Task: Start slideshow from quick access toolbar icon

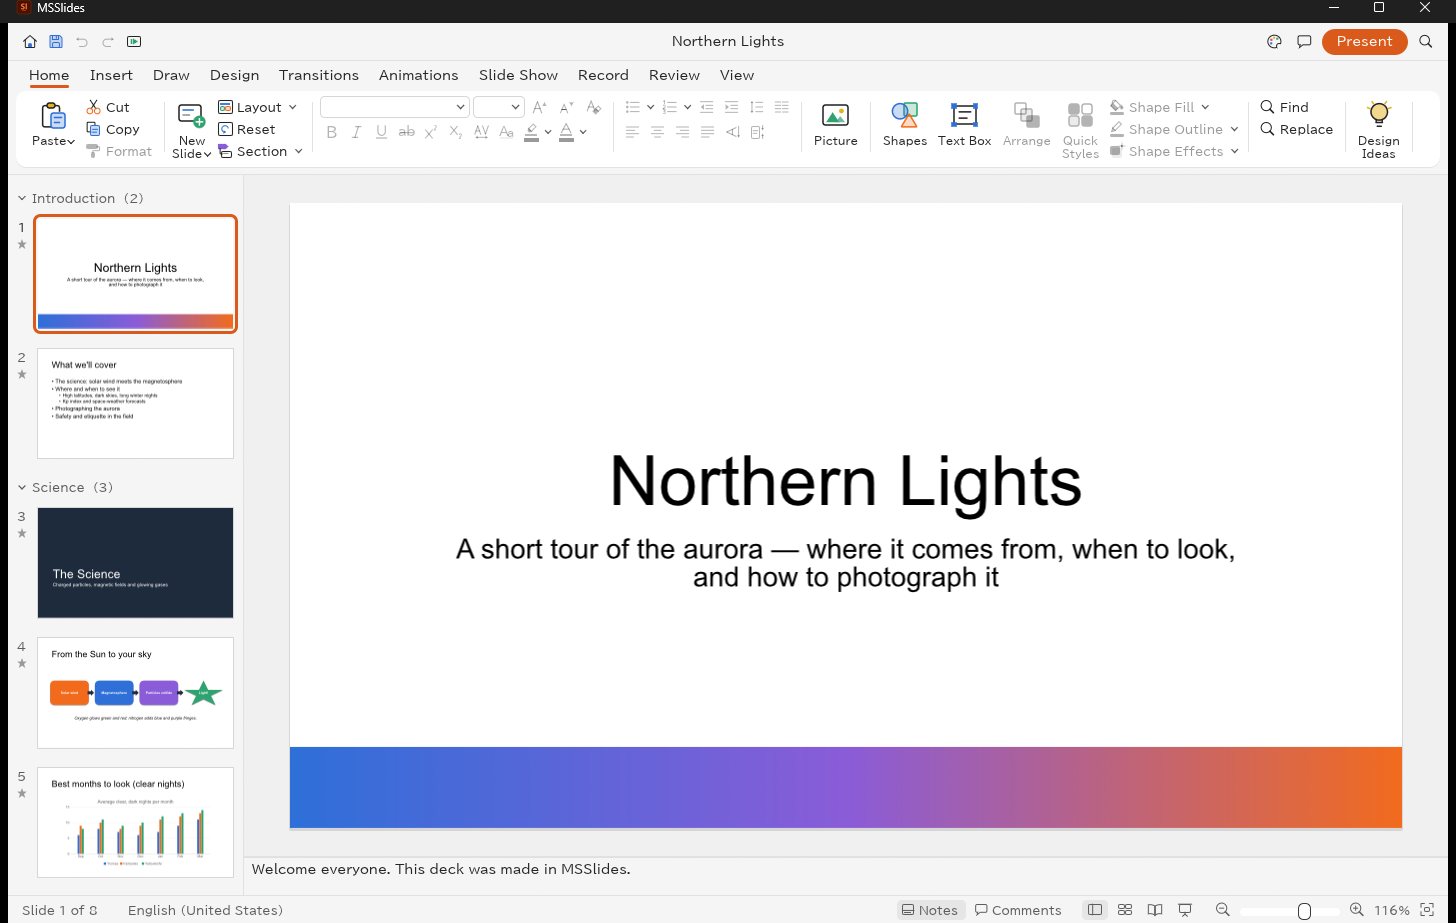Action: pos(134,42)
